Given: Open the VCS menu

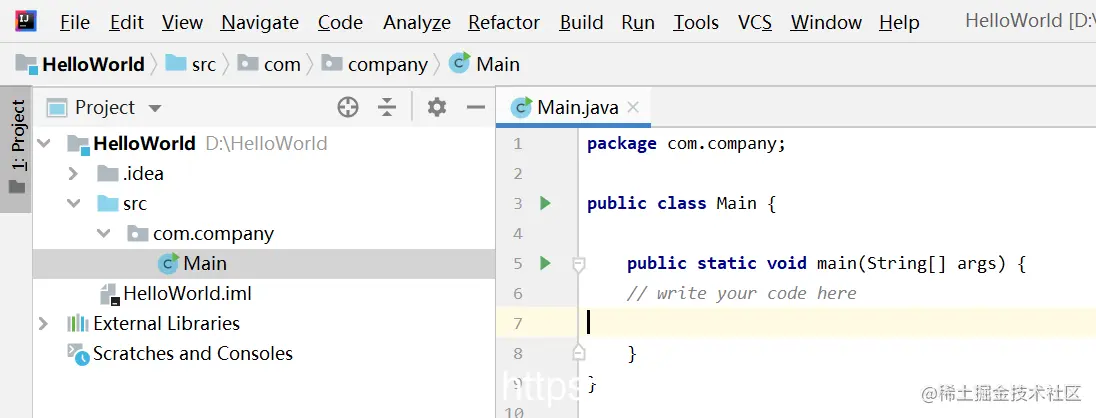Looking at the screenshot, I should [755, 22].
